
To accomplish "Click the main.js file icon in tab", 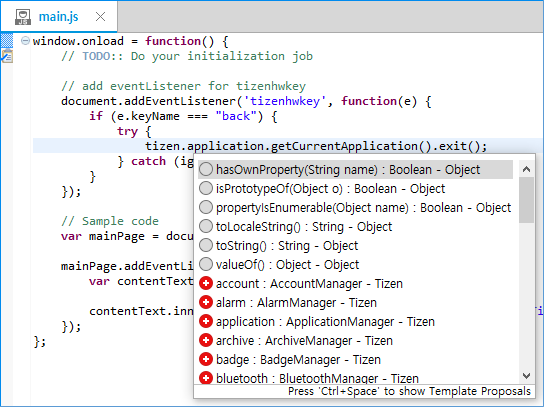I will tap(23, 17).
